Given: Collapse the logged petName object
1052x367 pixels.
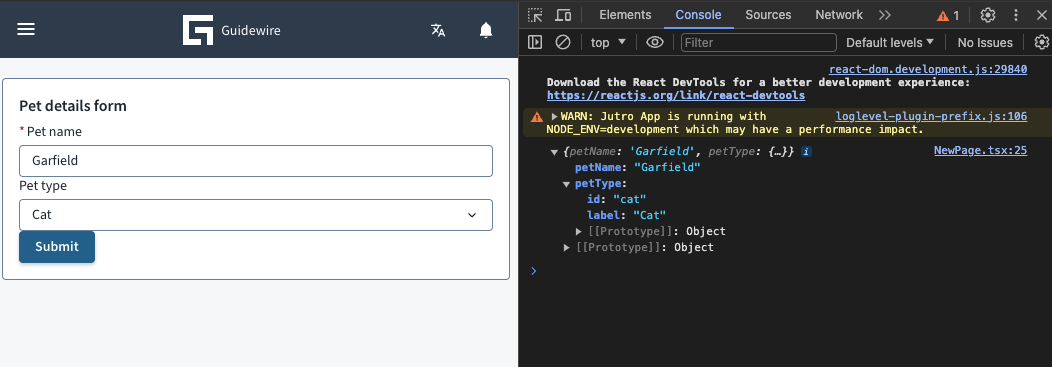Looking at the screenshot, I should coord(554,152).
